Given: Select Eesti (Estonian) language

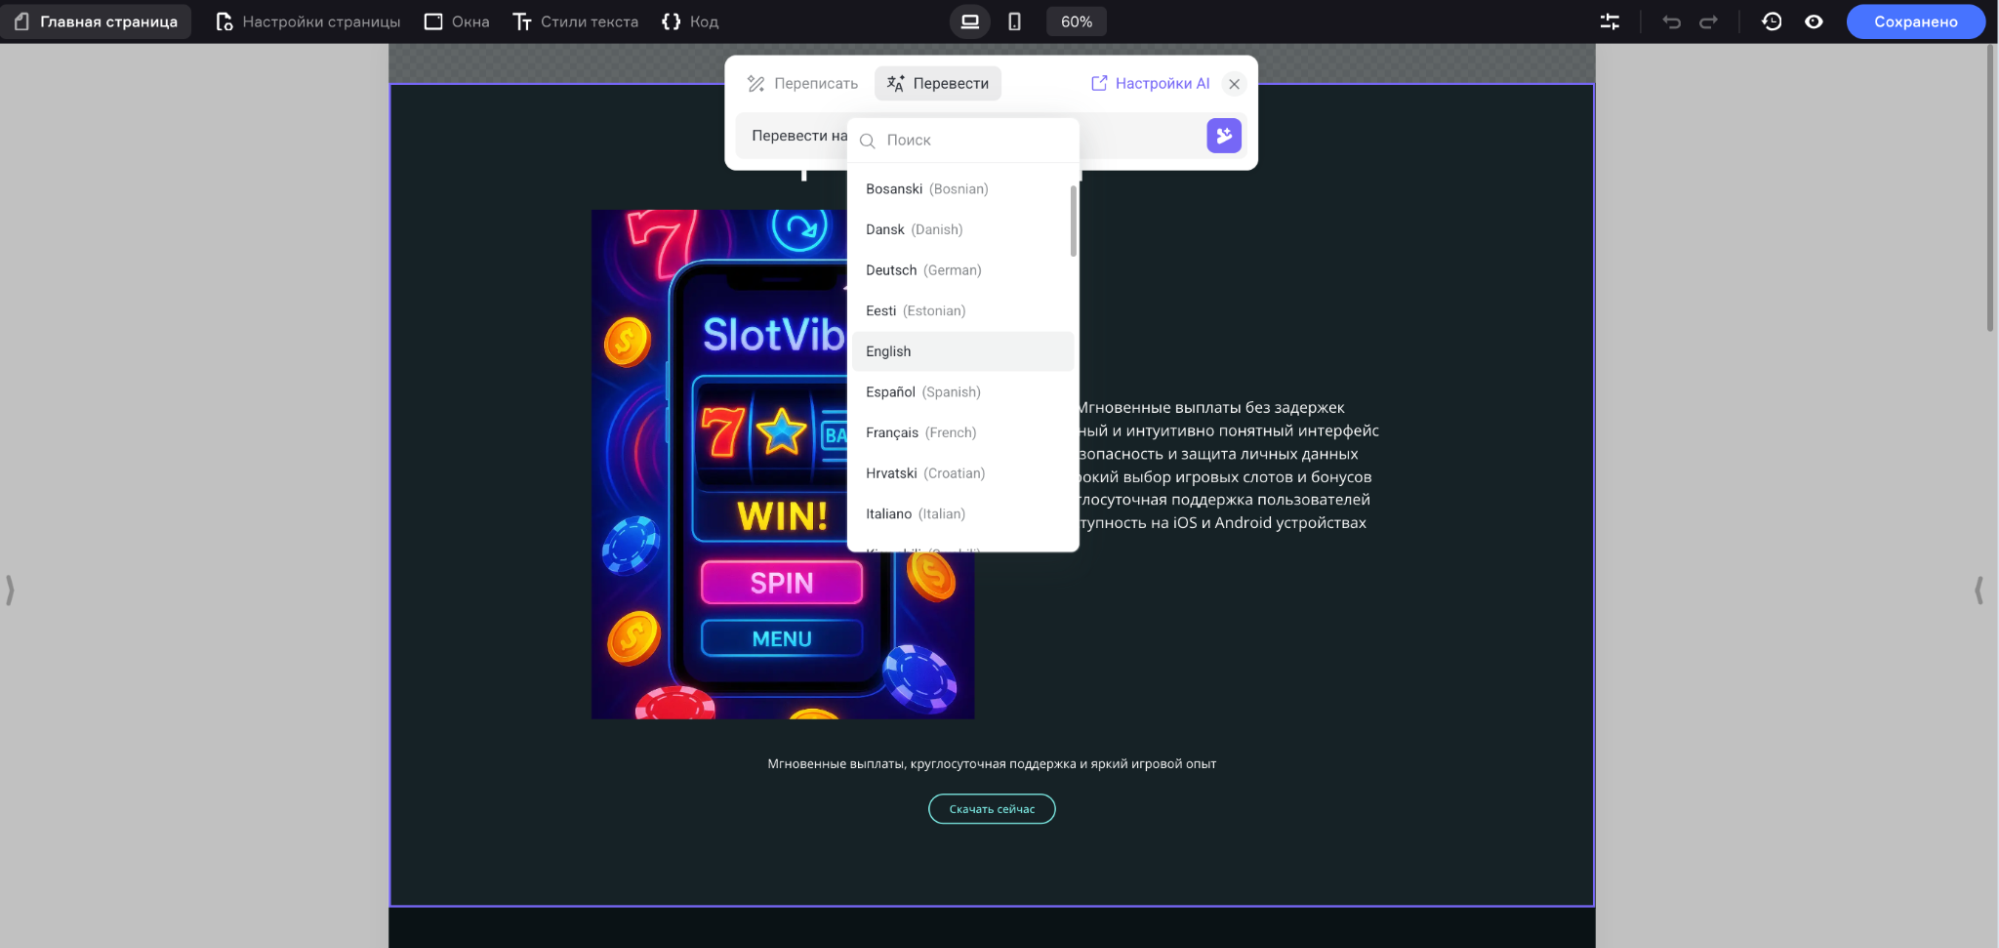Looking at the screenshot, I should pos(962,311).
